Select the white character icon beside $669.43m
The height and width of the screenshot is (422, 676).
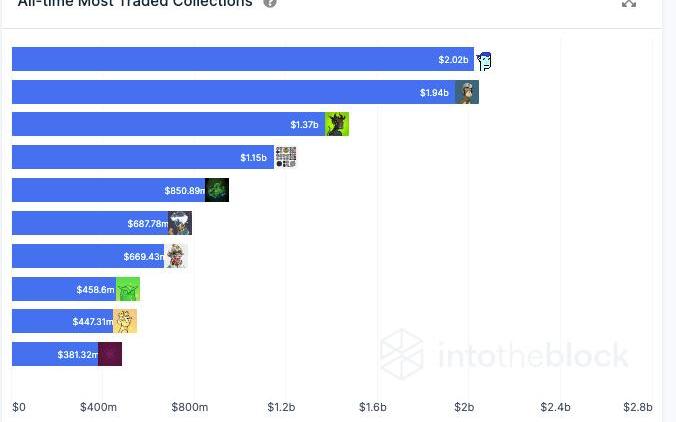click(x=176, y=256)
